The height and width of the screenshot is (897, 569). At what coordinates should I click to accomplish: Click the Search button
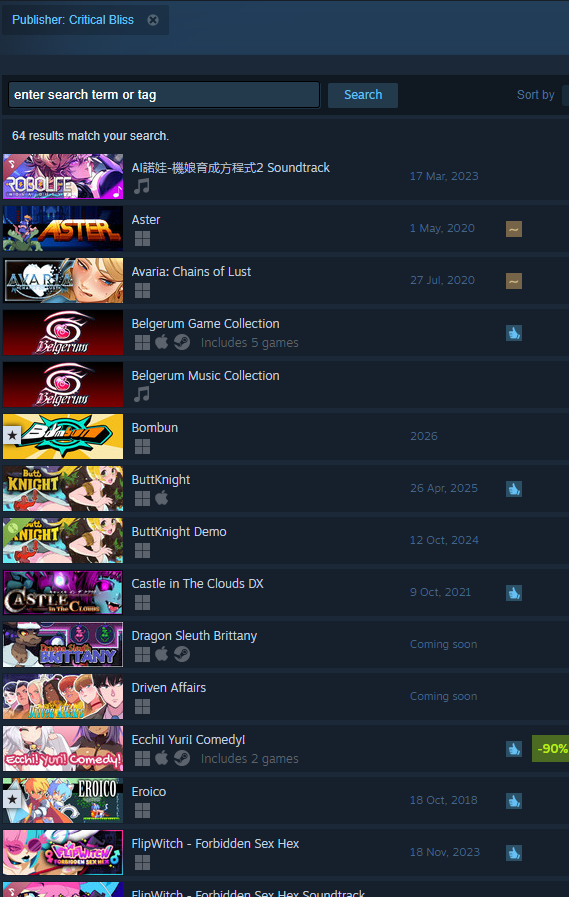click(x=363, y=95)
